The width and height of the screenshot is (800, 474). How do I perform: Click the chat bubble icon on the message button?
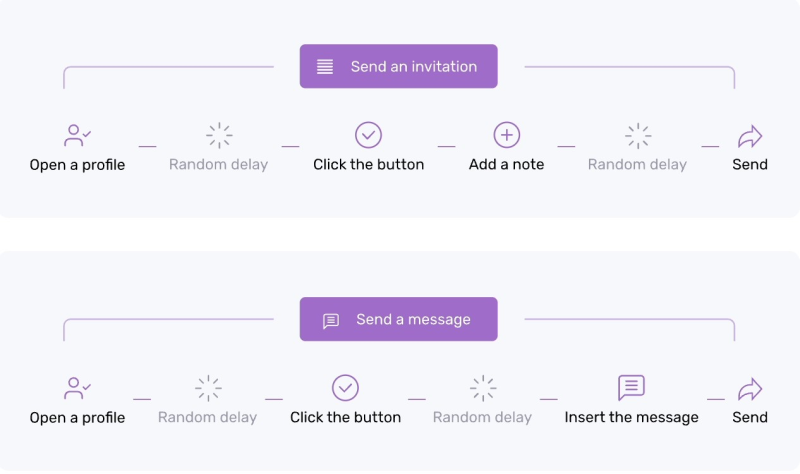pyautogui.click(x=331, y=321)
